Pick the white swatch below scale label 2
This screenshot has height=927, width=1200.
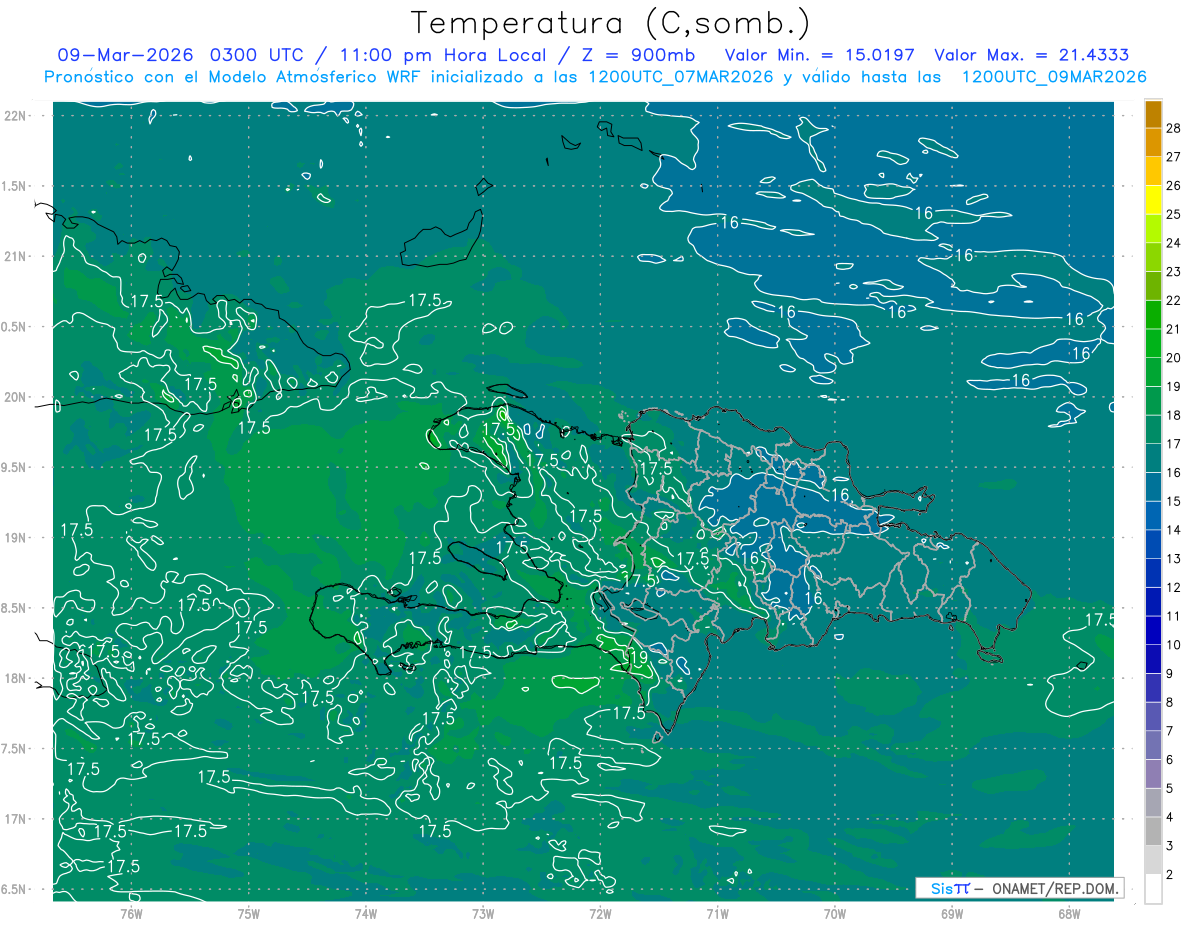click(1153, 889)
